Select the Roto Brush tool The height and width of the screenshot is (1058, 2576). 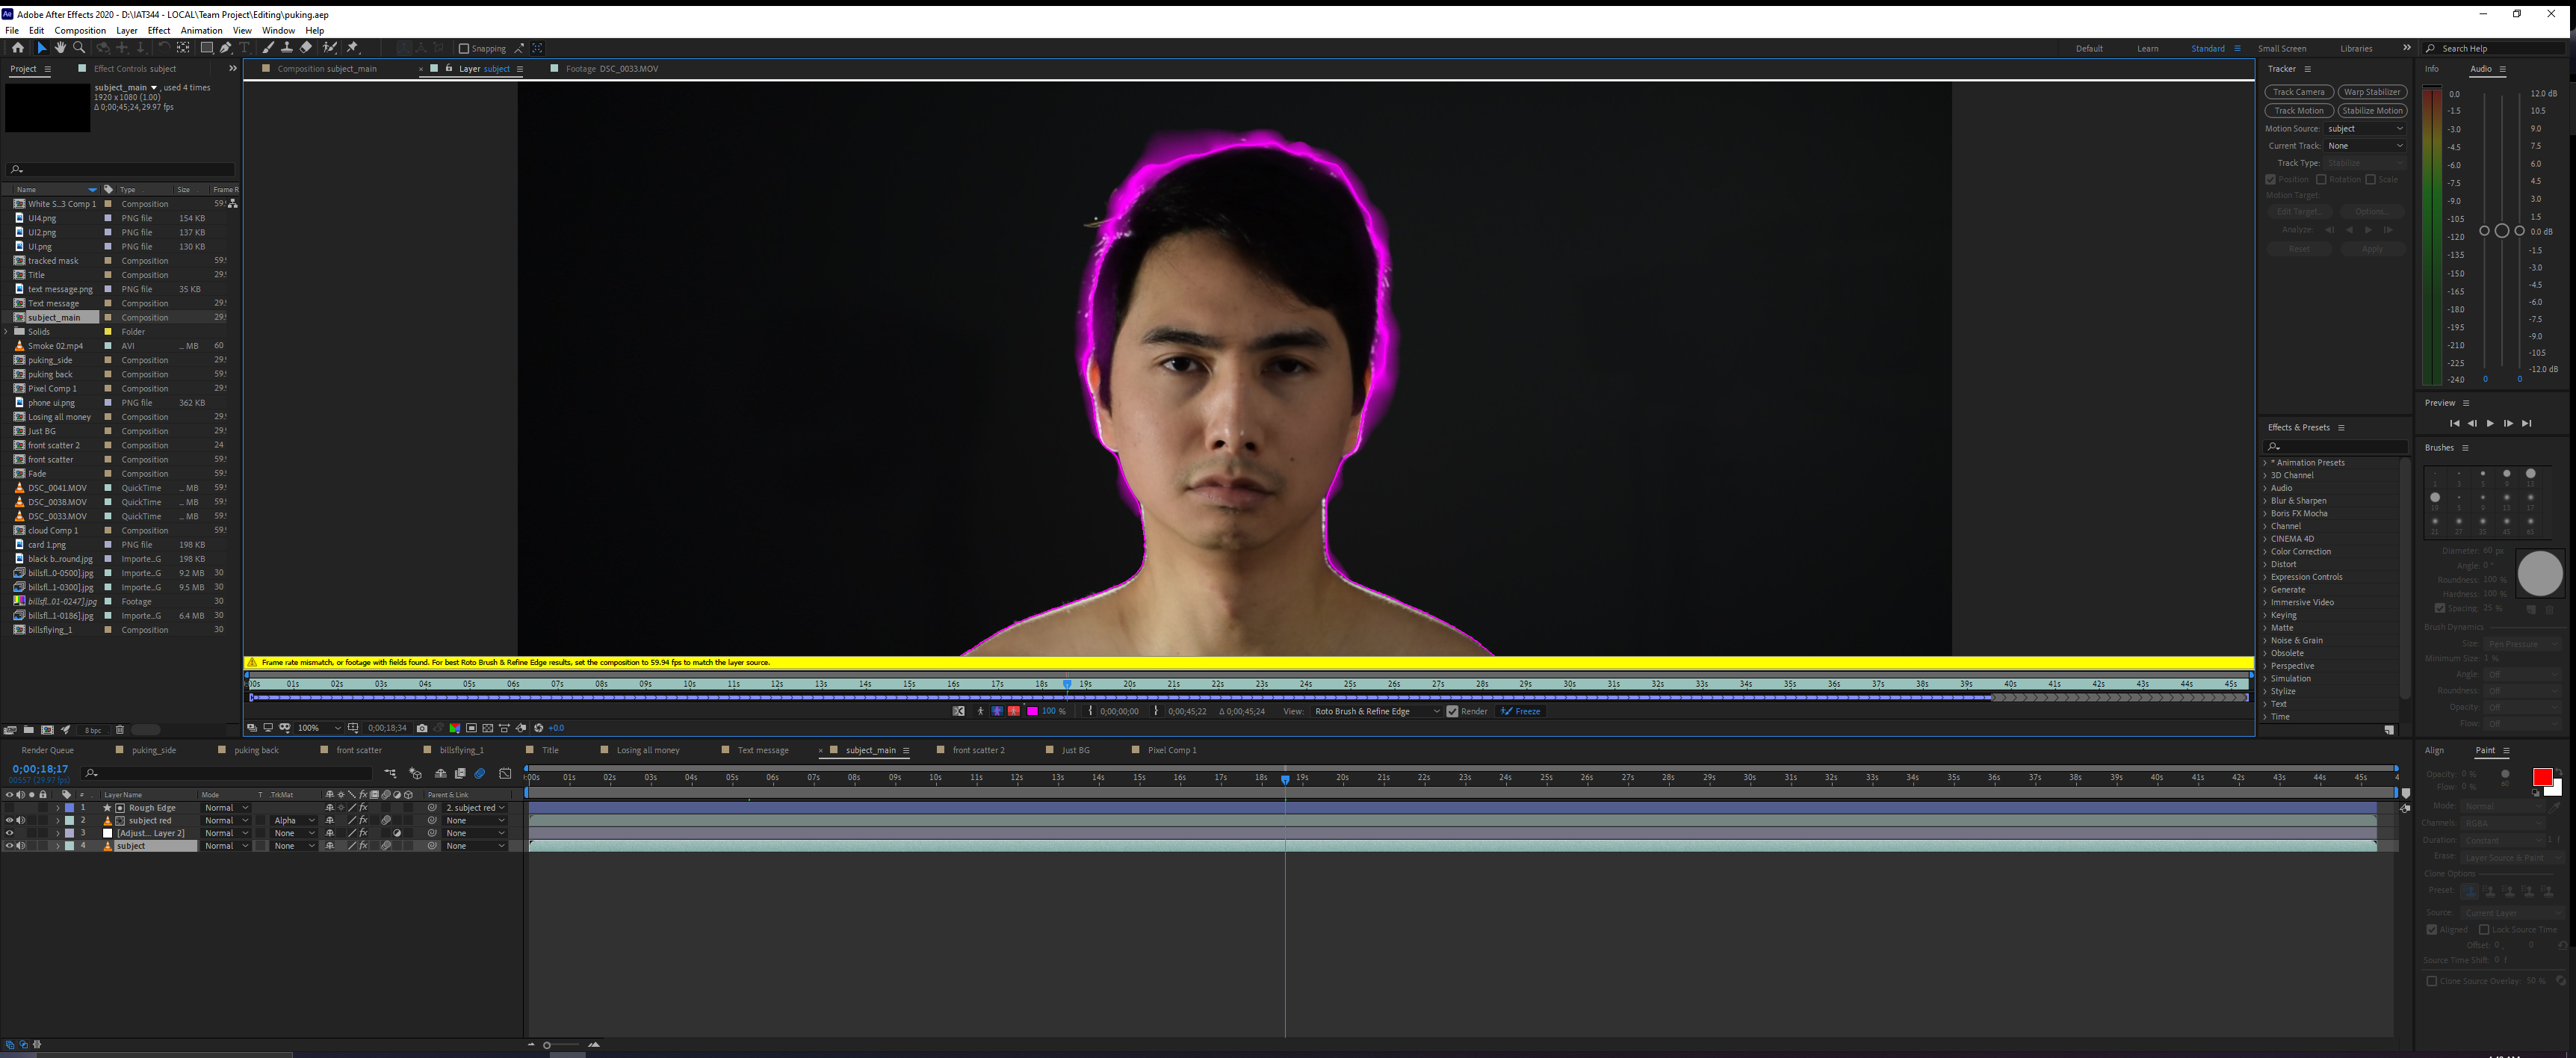[330, 48]
